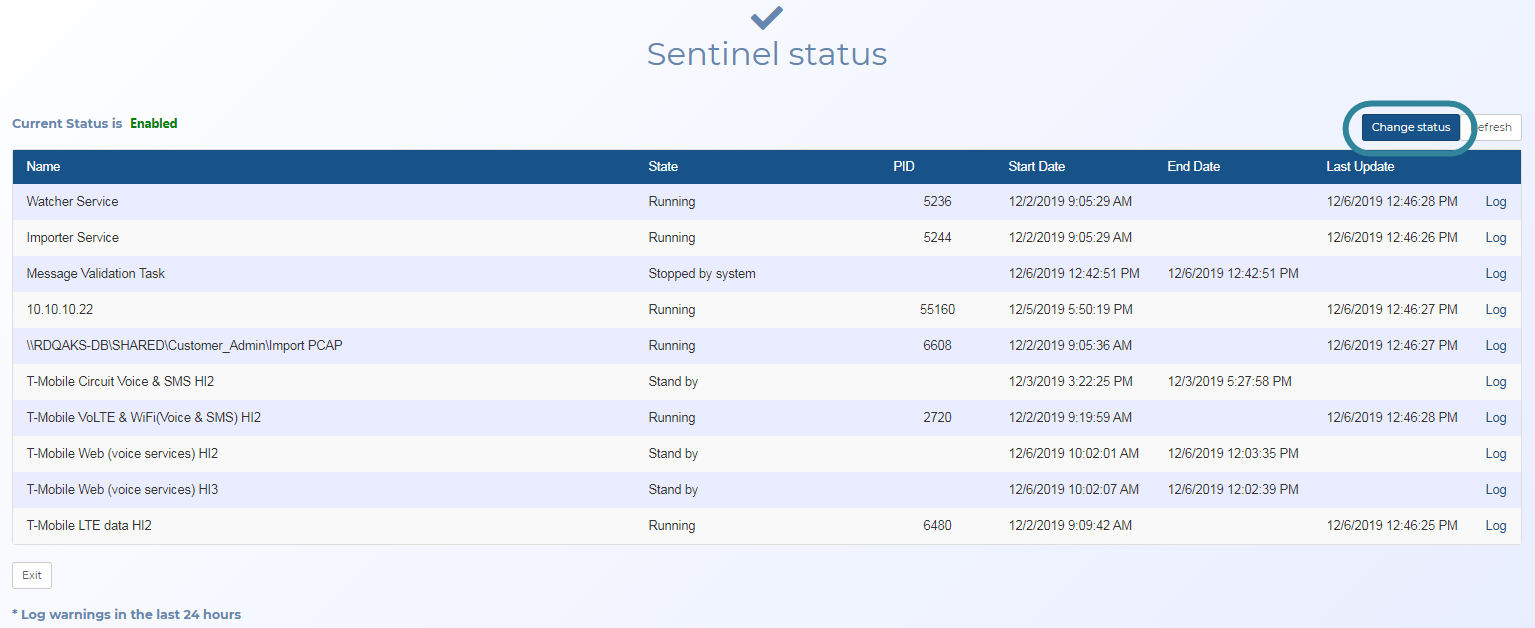Click the Last Update column header
Image resolution: width=1535 pixels, height=628 pixels.
[1360, 167]
